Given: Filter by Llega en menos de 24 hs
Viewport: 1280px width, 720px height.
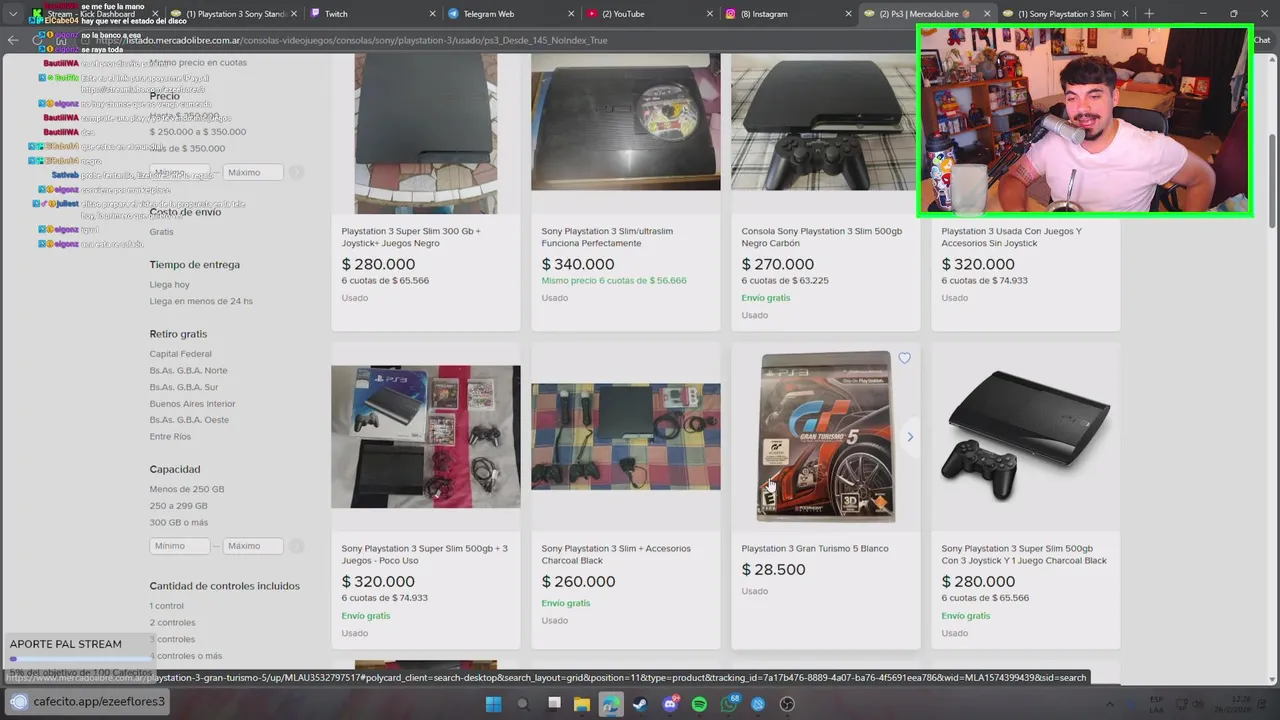Looking at the screenshot, I should (201, 301).
